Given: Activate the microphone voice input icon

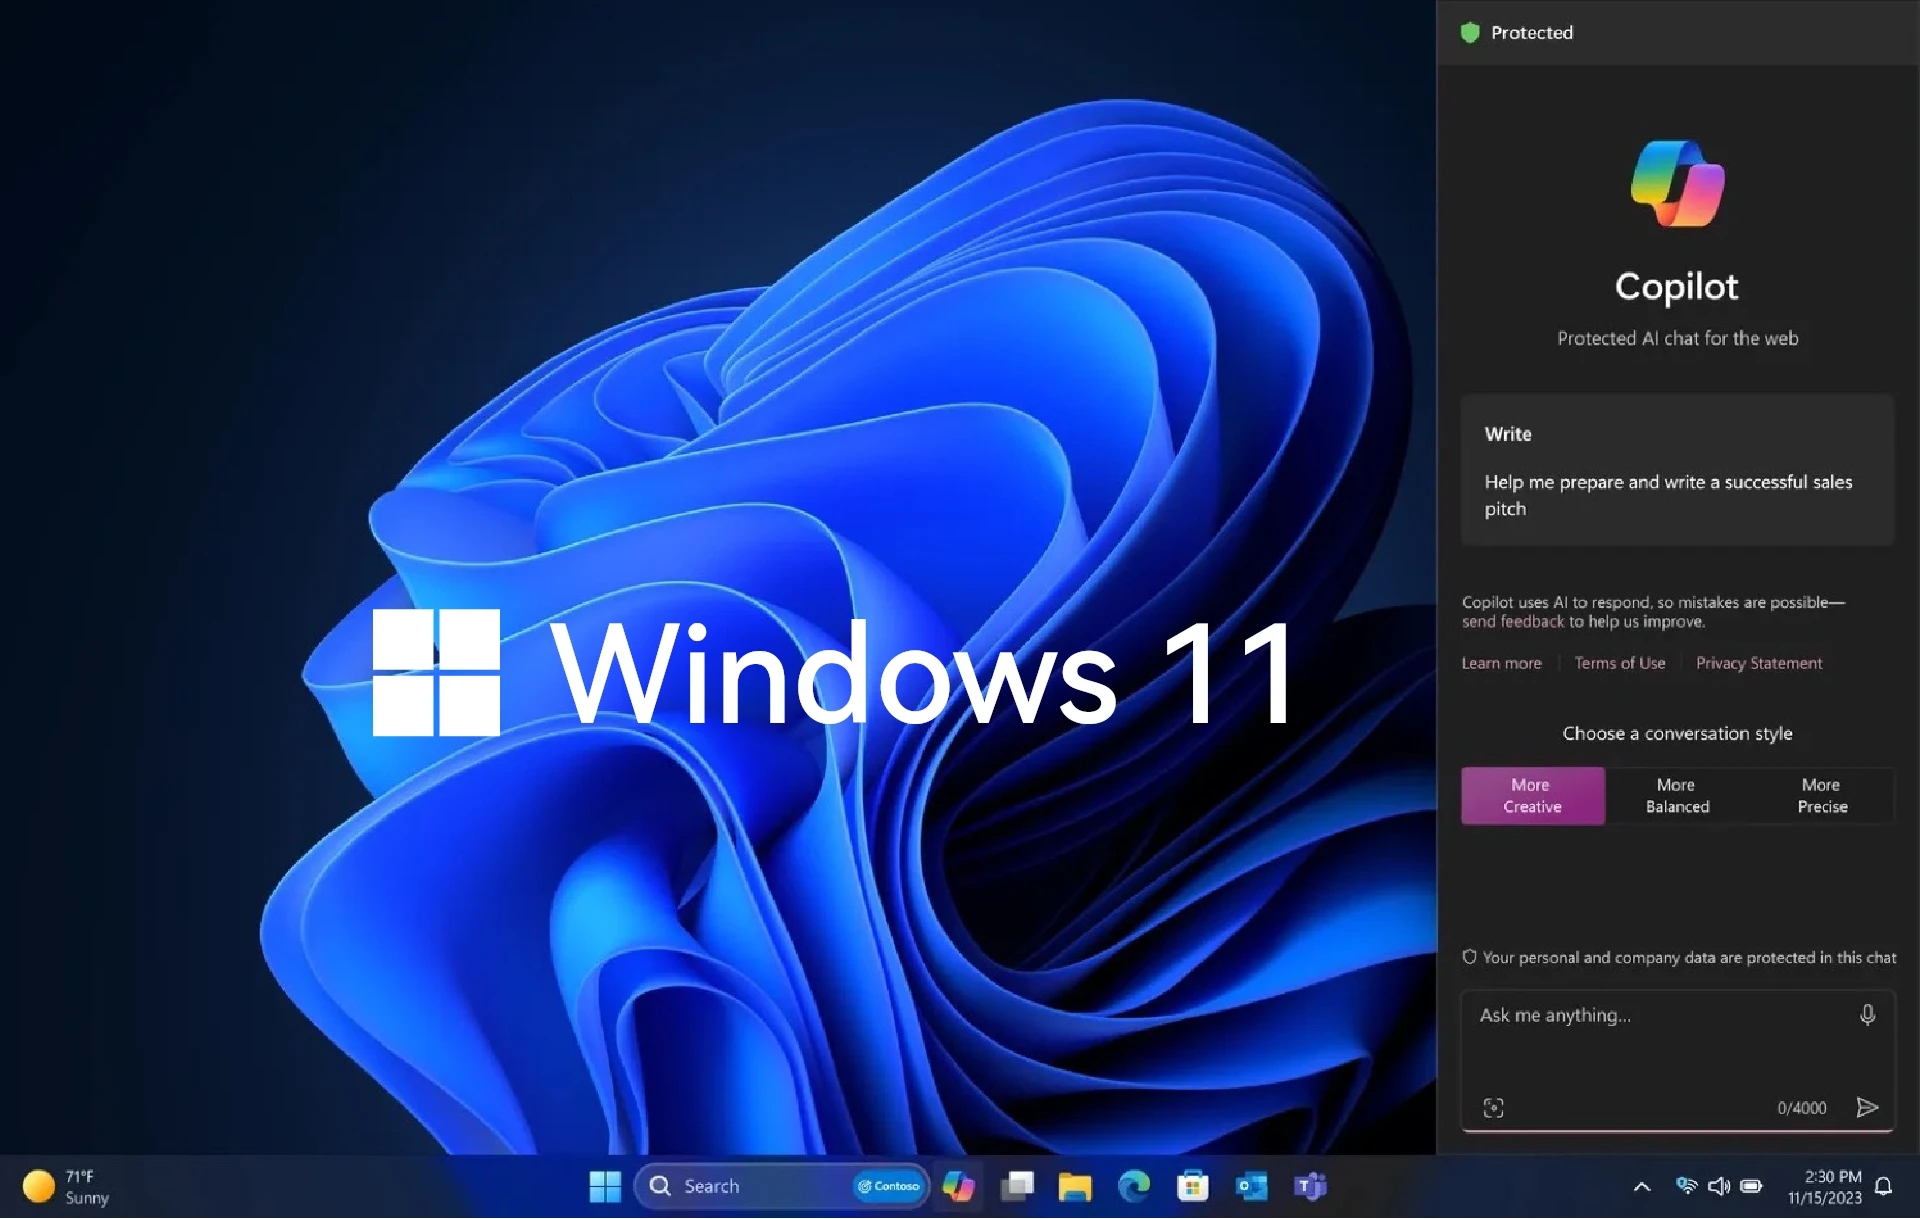Looking at the screenshot, I should [x=1867, y=1015].
